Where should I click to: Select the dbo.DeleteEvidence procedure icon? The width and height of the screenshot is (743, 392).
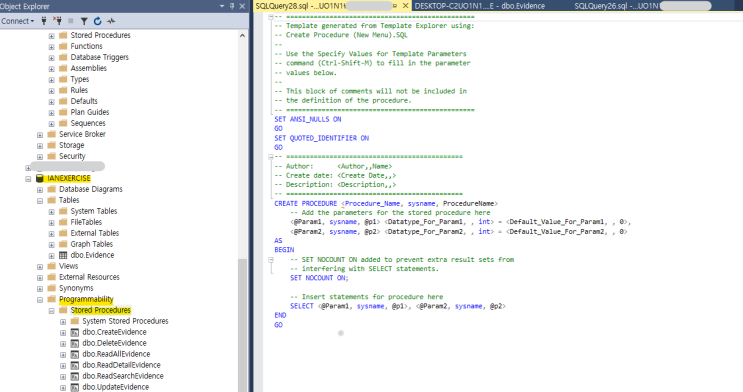[74, 343]
